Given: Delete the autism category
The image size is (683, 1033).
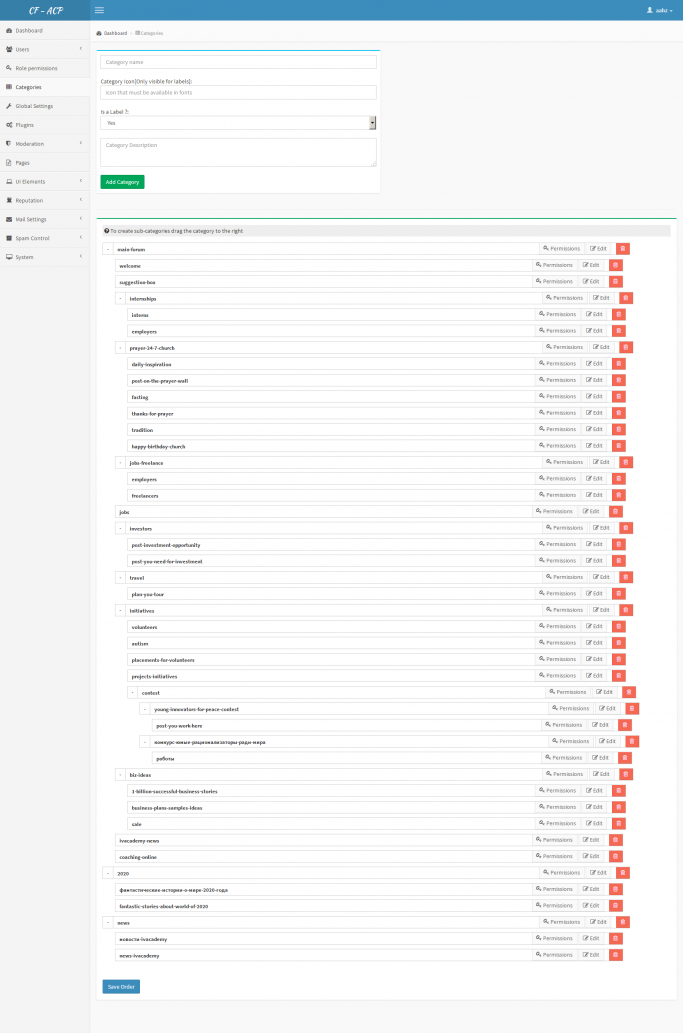Looking at the screenshot, I should pyautogui.click(x=618, y=643).
